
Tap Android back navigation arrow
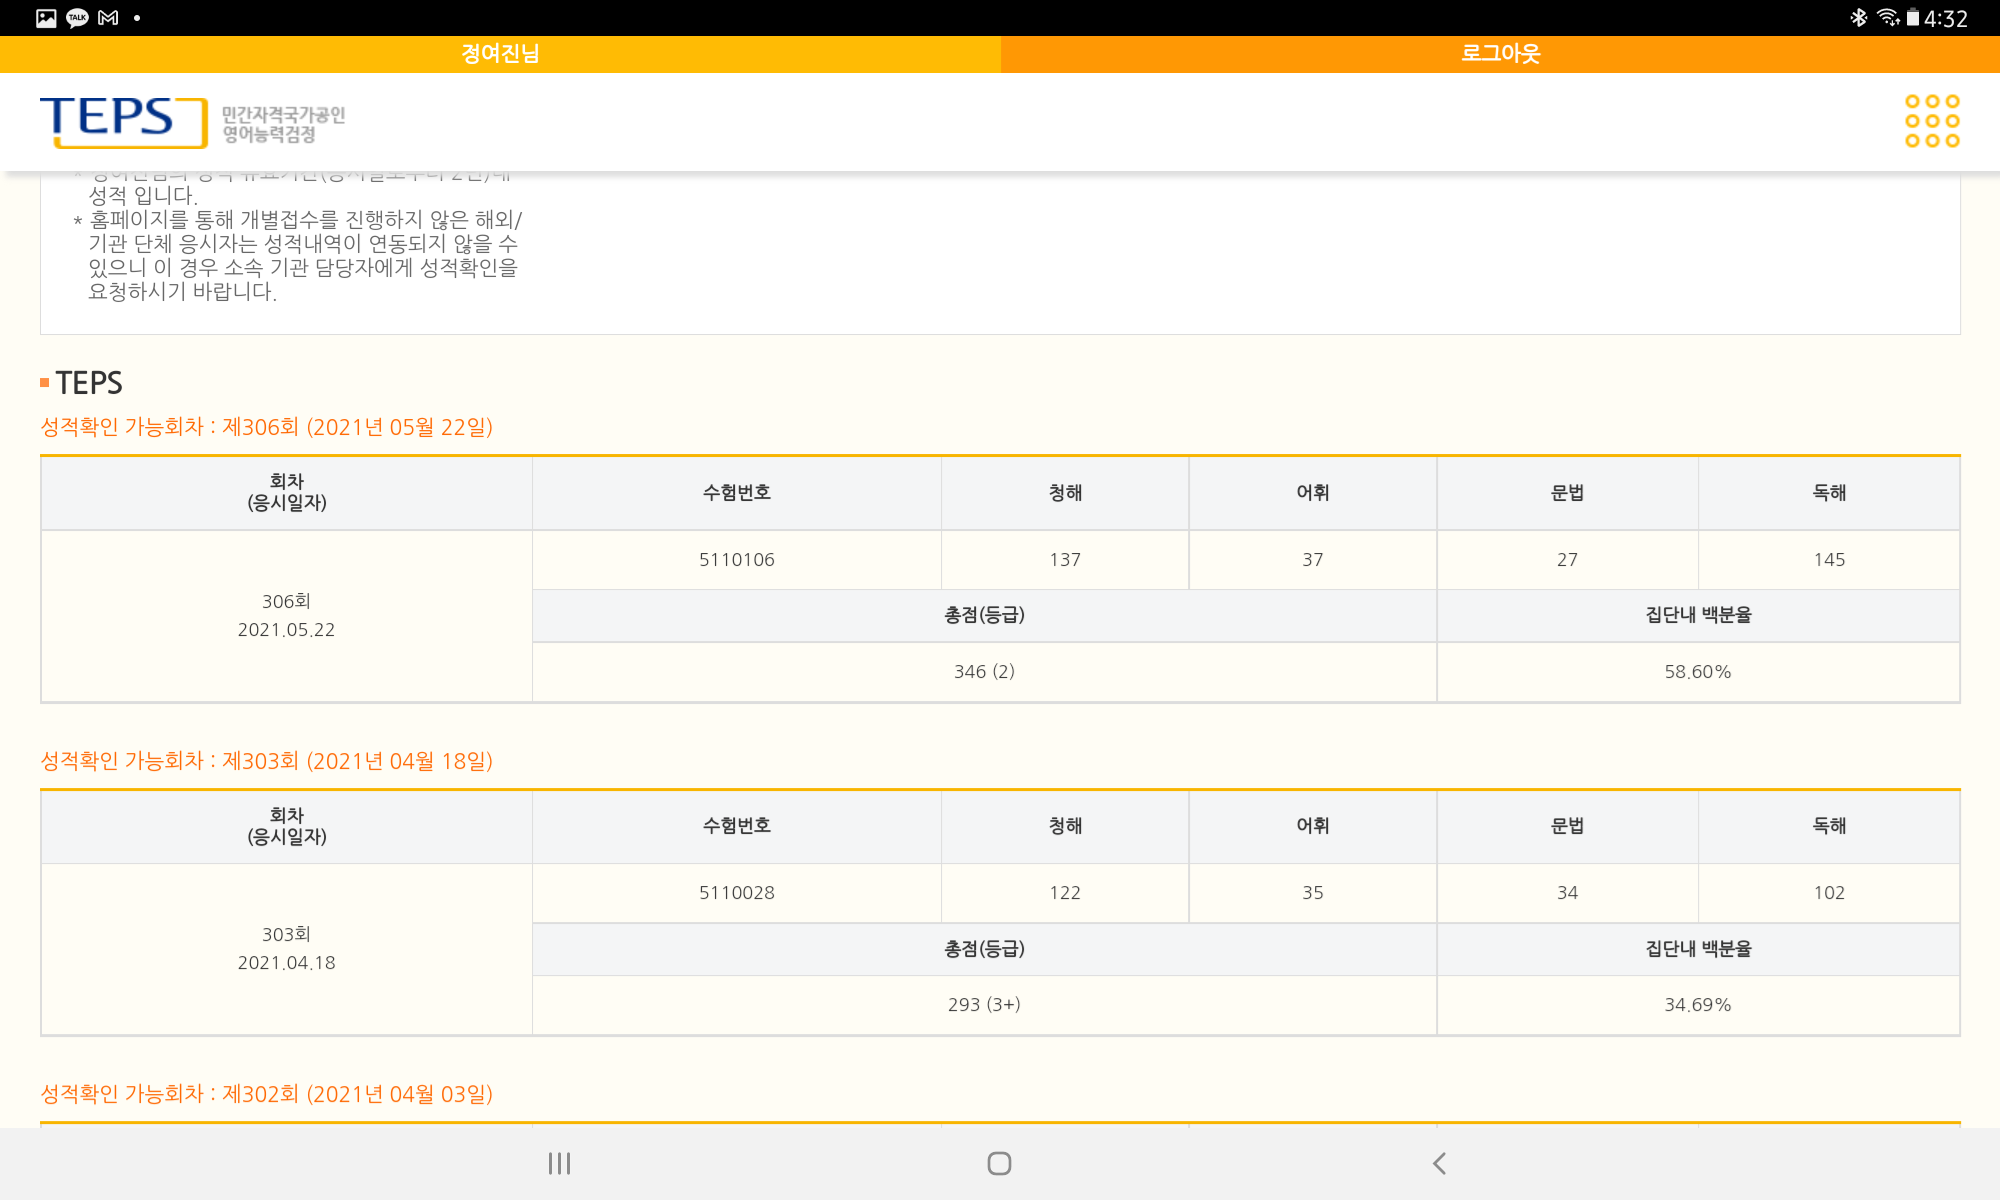click(1439, 1163)
